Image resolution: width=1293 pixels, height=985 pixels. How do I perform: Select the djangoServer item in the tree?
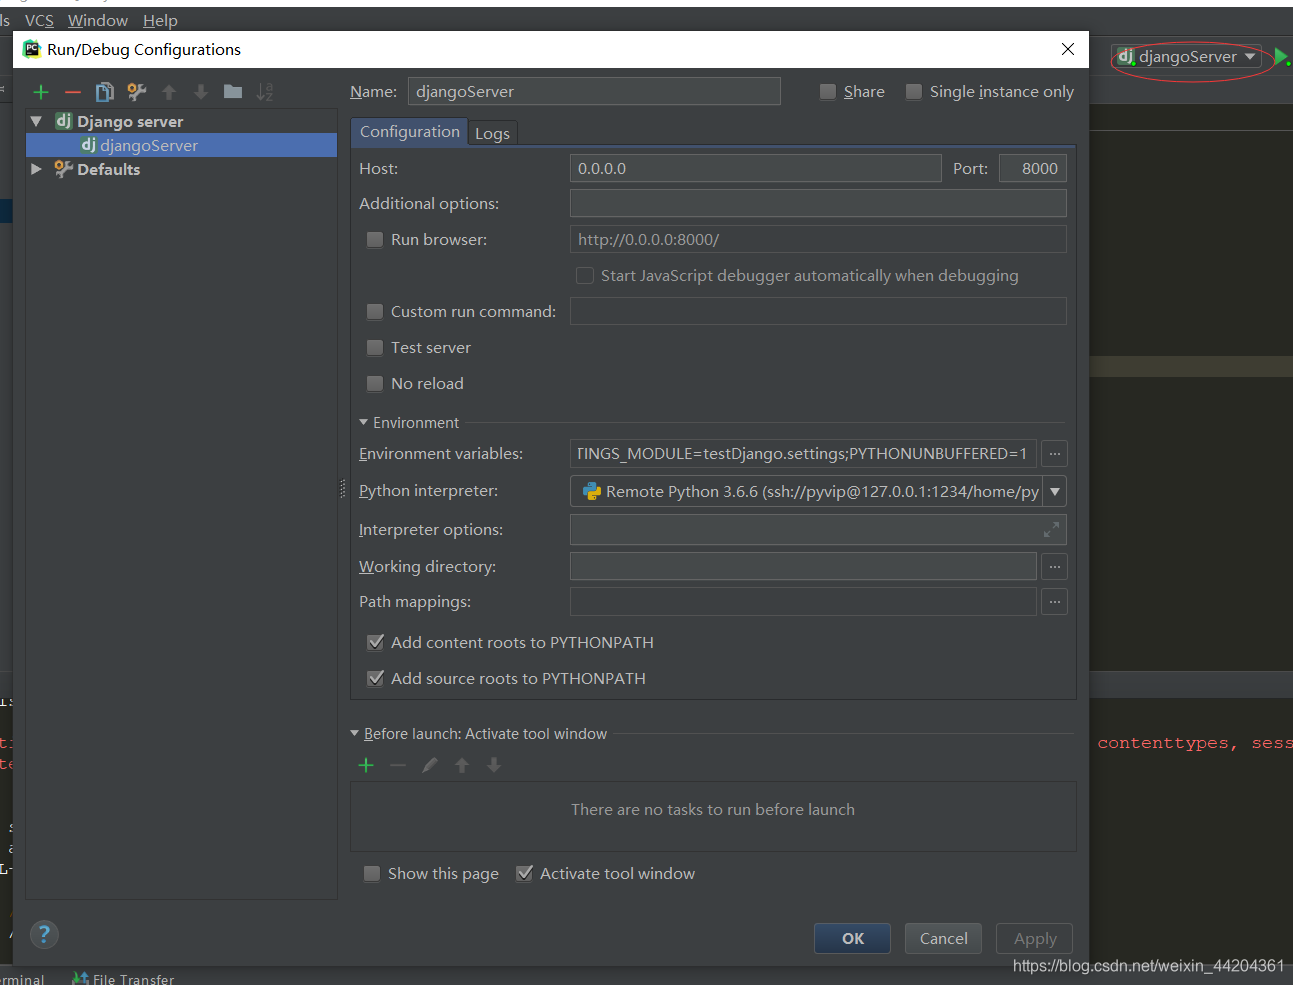click(x=181, y=145)
